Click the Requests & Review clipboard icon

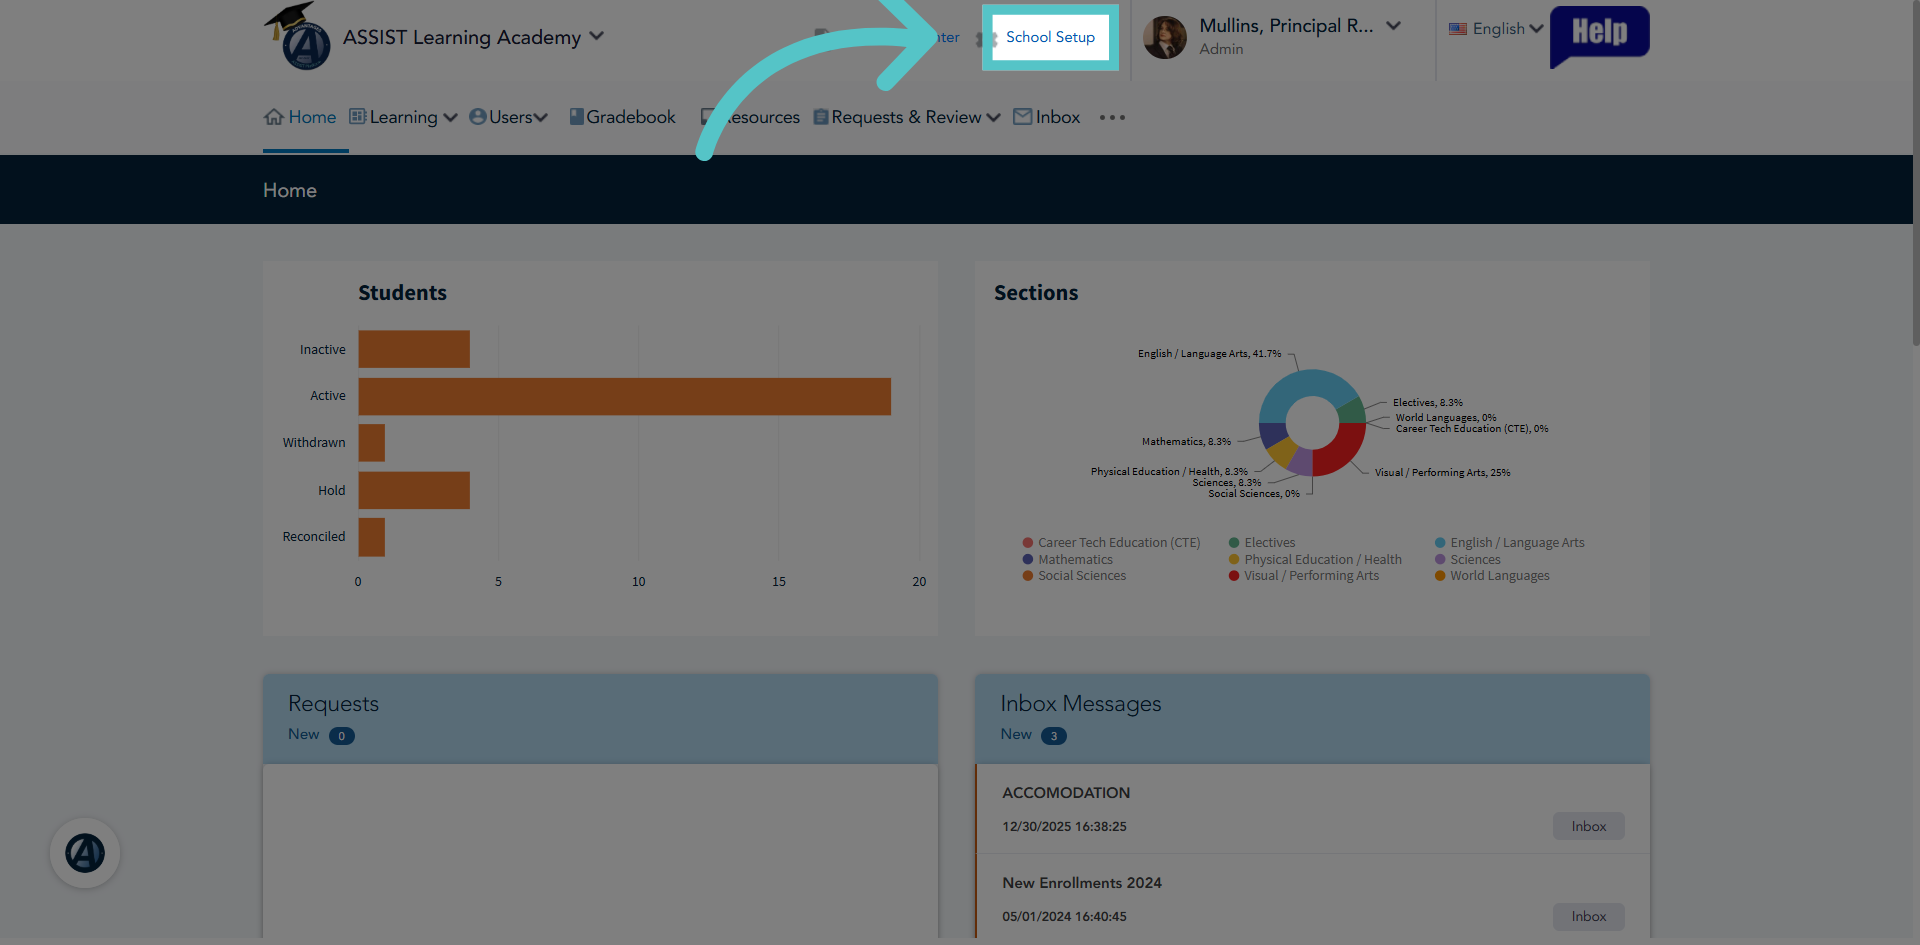[821, 116]
